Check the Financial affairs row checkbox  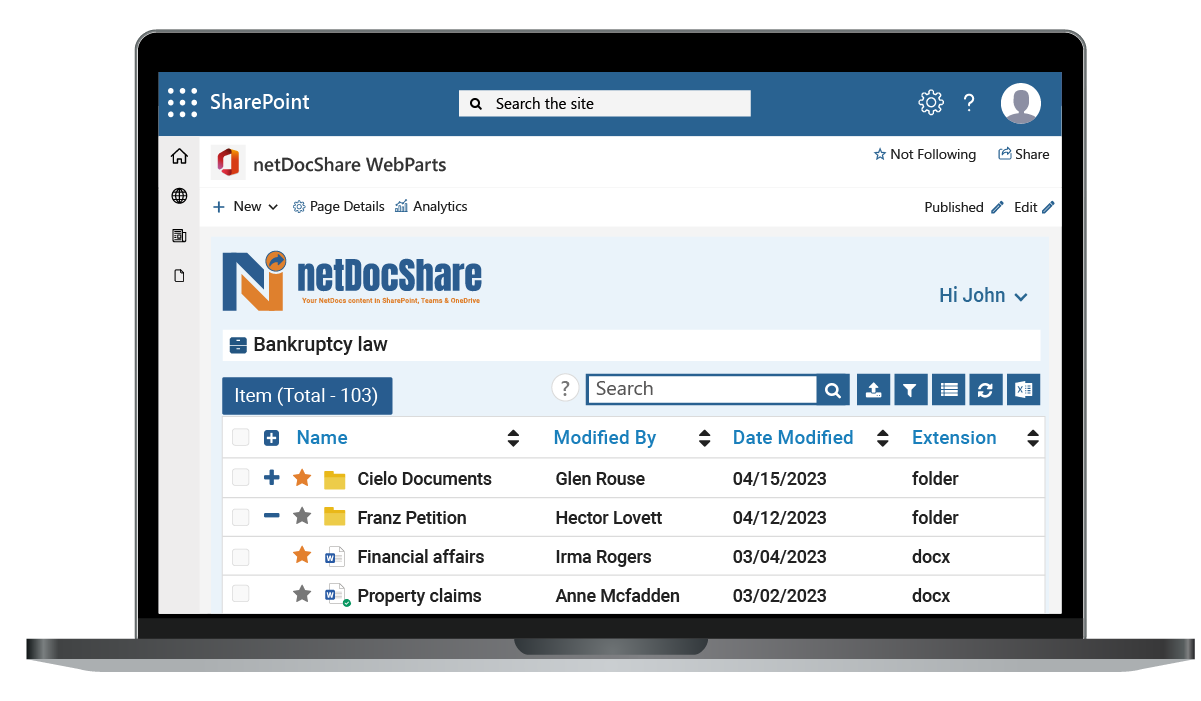[240, 556]
